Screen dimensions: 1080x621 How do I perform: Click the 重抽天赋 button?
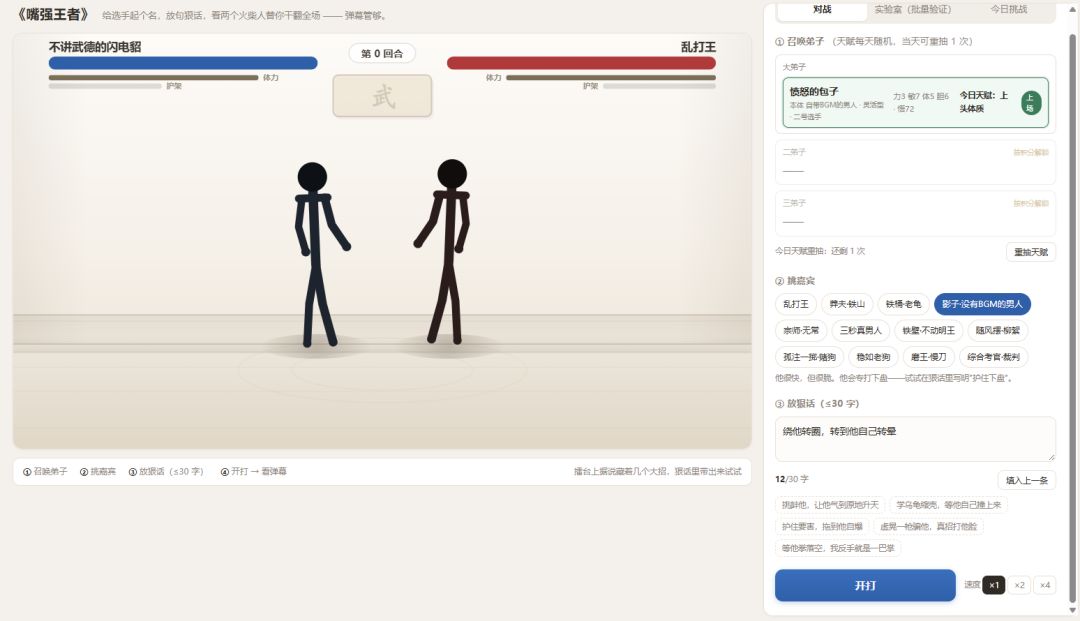1030,252
